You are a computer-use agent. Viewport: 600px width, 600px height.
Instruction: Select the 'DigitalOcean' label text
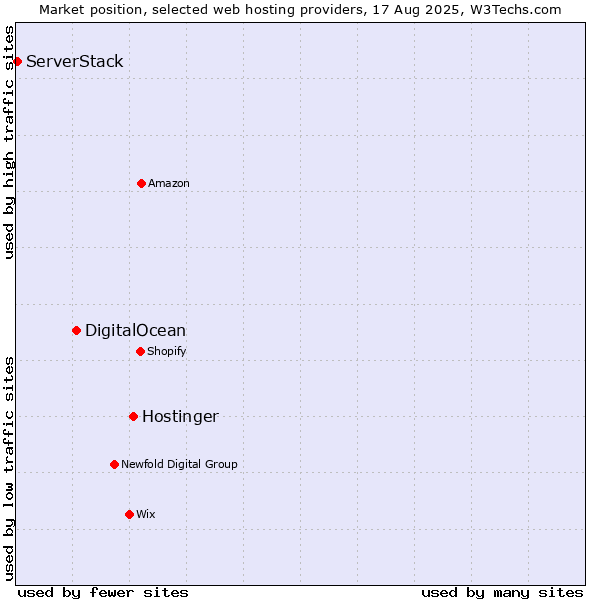click(x=135, y=331)
